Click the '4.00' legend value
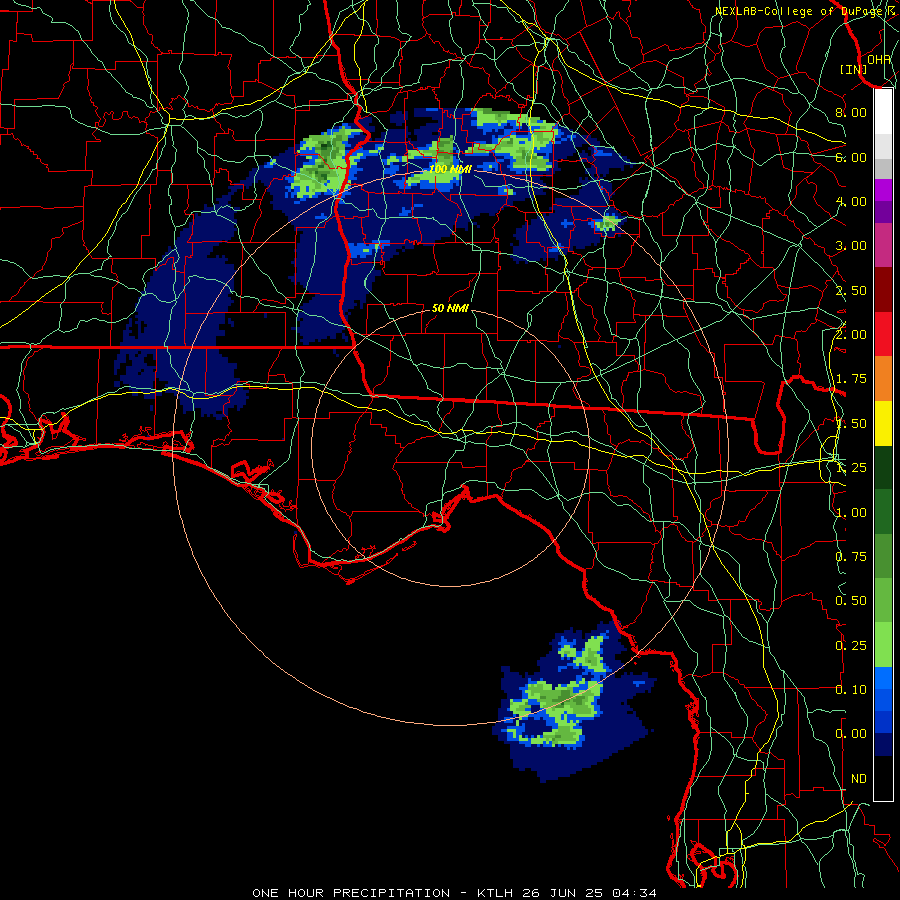The width and height of the screenshot is (900, 900). point(851,201)
